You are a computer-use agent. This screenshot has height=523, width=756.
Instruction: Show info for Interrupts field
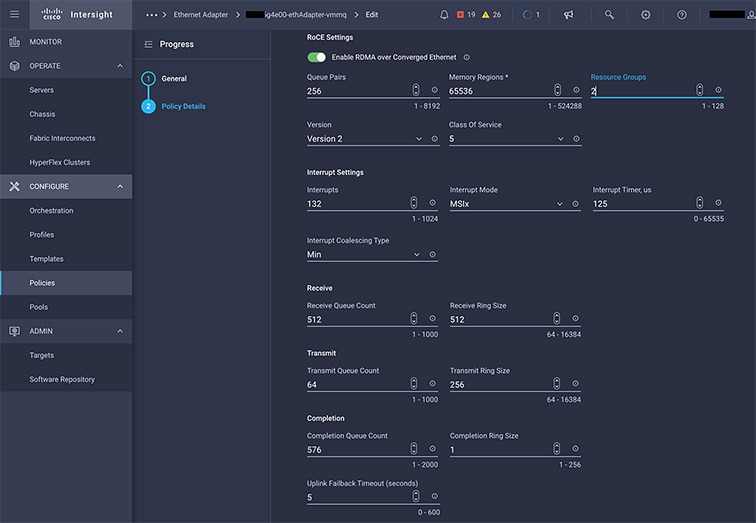point(432,203)
